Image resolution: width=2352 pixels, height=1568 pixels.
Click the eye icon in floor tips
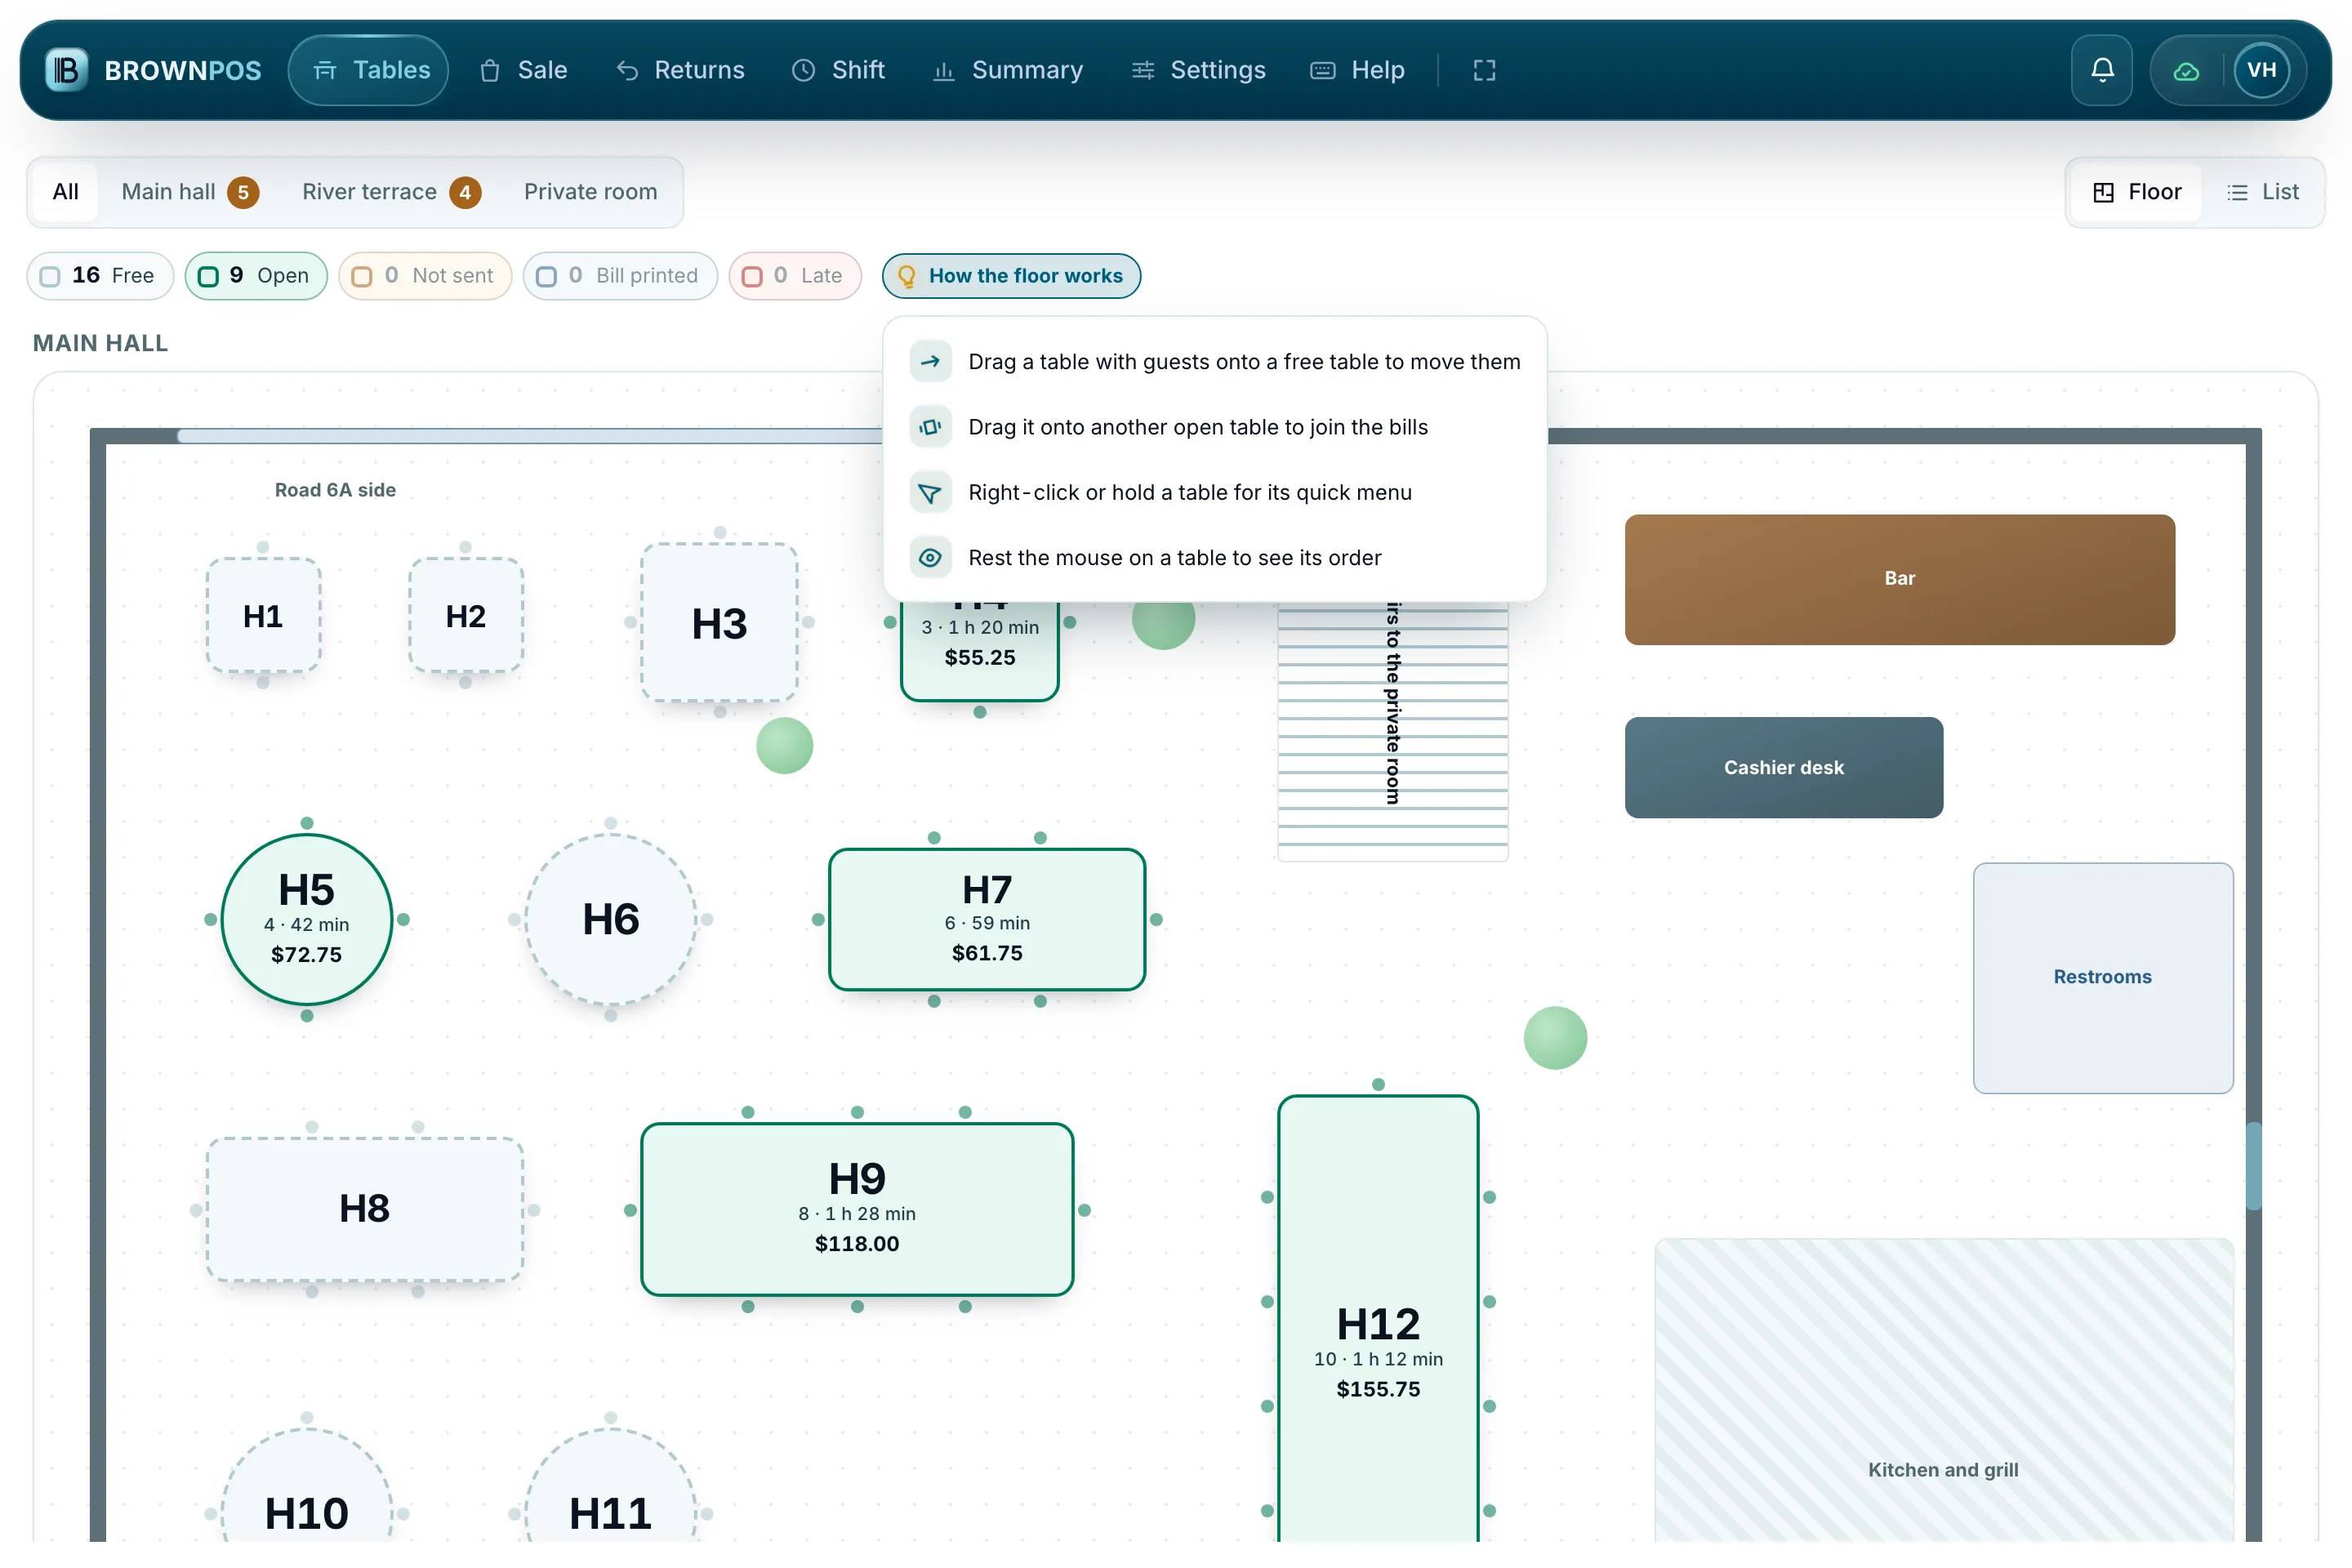[x=930, y=558]
